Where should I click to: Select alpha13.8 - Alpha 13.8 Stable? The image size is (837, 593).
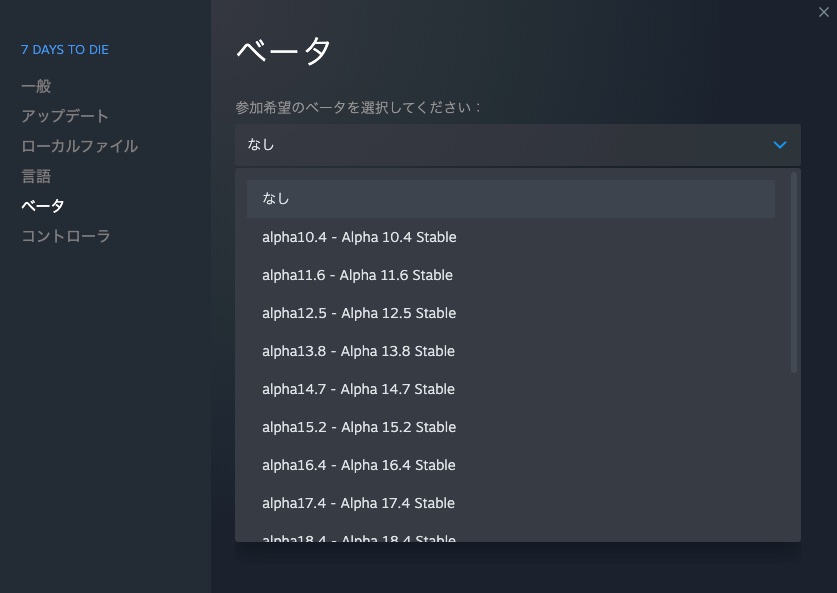click(358, 351)
